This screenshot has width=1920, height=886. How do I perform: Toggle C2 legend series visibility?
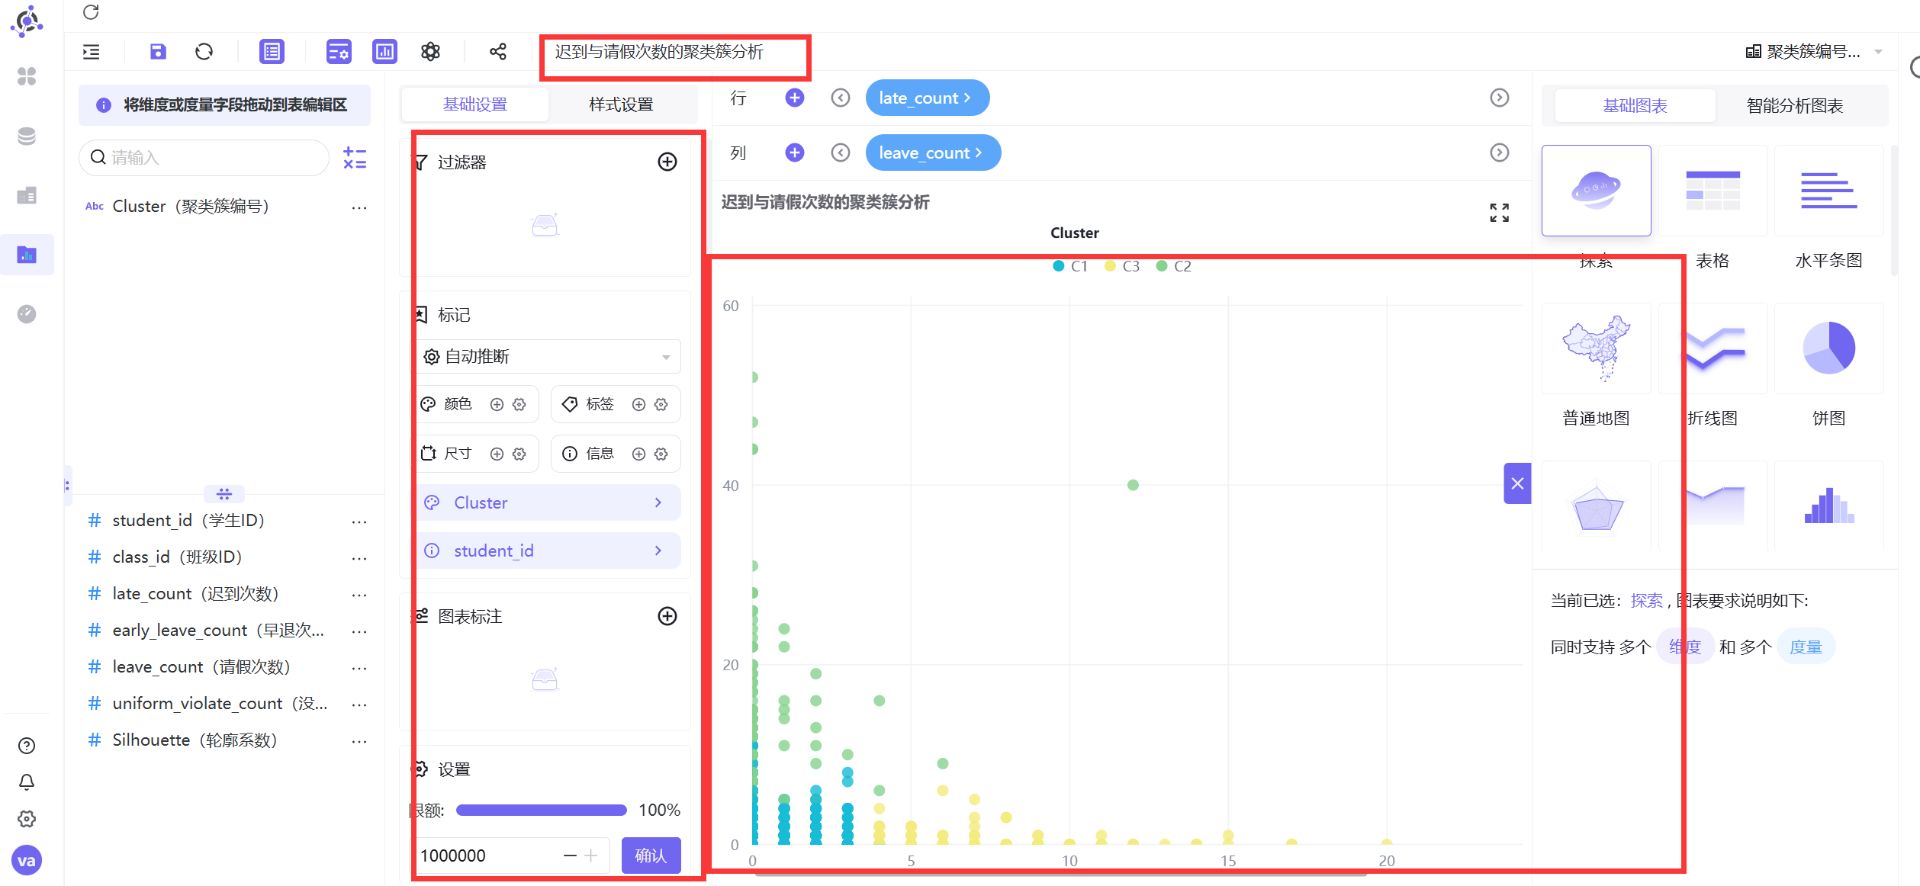[x=1174, y=266]
